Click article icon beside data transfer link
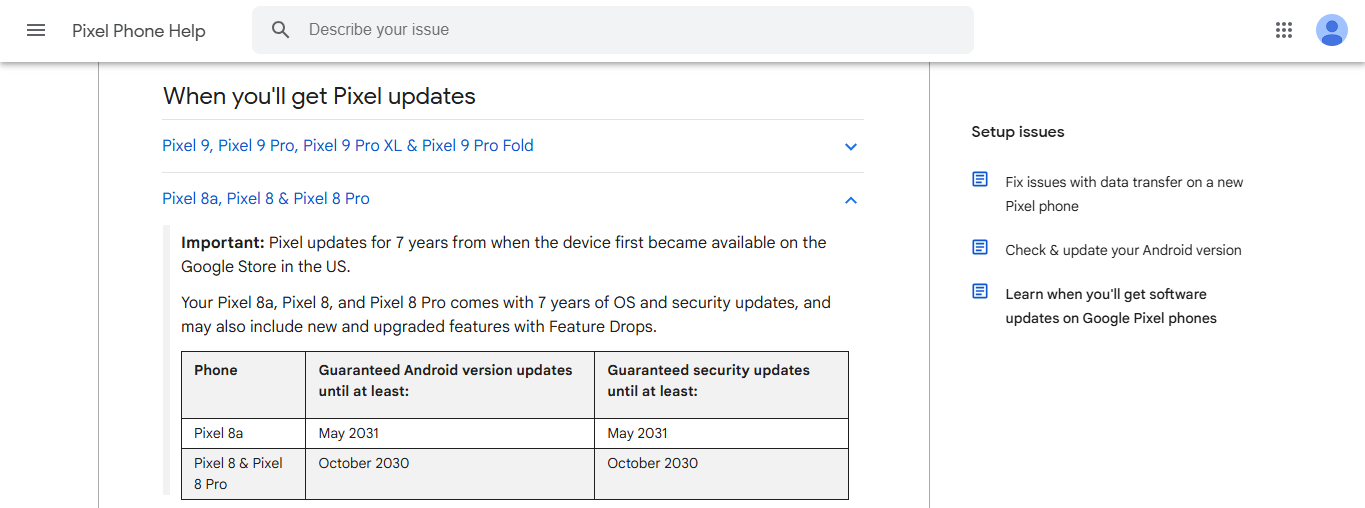The height and width of the screenshot is (508, 1365). click(980, 180)
